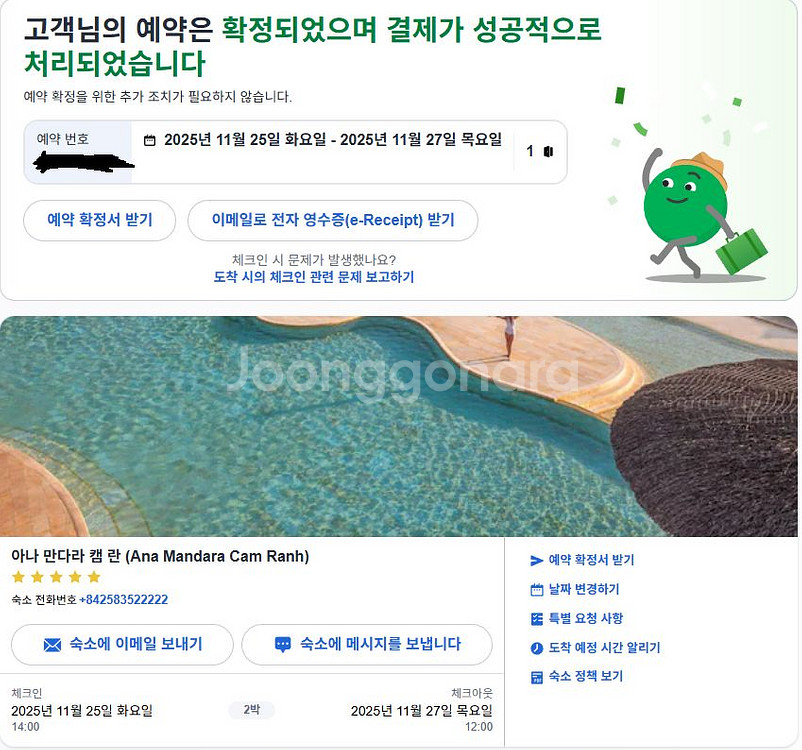Click the Ana Mandara pool photo
Image resolution: width=802 pixels, height=750 pixels.
coord(398,426)
